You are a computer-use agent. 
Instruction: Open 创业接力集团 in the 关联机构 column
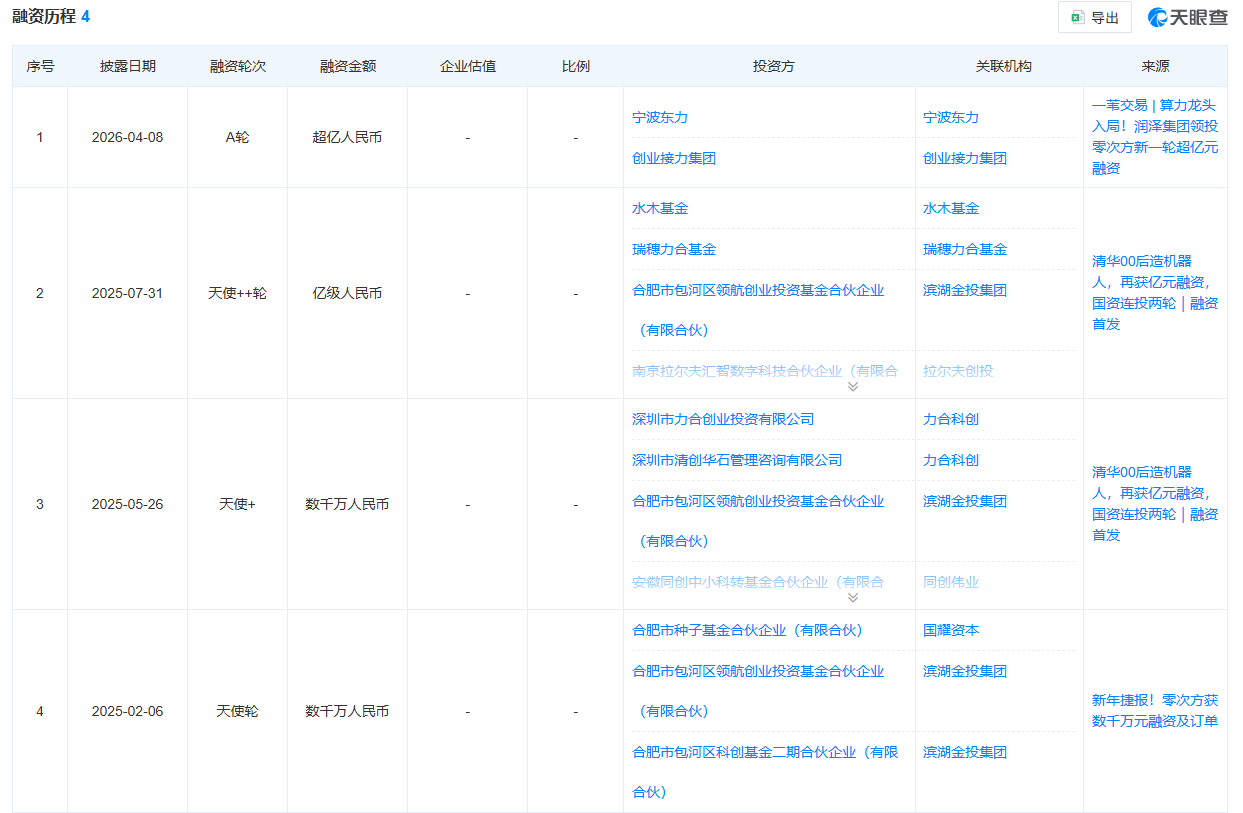965,158
